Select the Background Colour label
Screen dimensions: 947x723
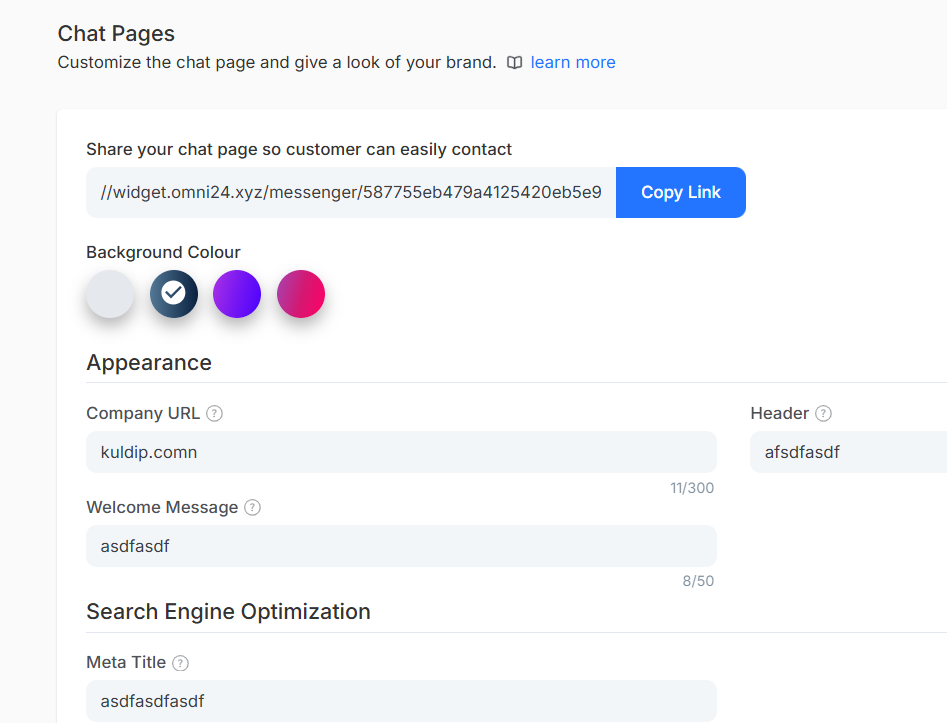[x=163, y=252]
